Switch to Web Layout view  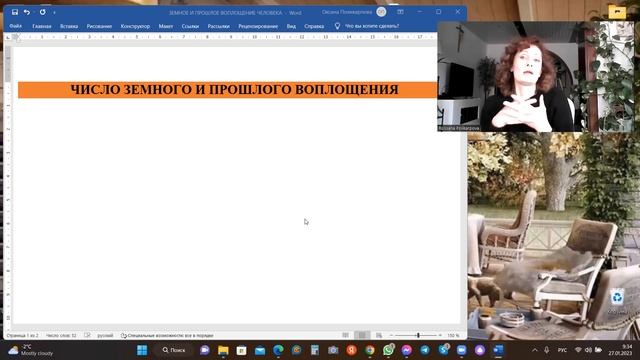379,336
